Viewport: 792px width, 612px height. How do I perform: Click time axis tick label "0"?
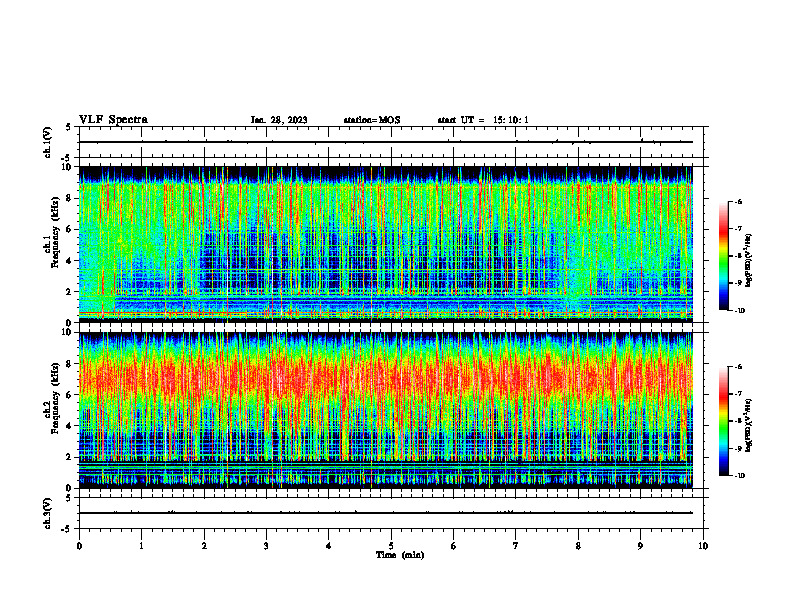click(x=79, y=546)
